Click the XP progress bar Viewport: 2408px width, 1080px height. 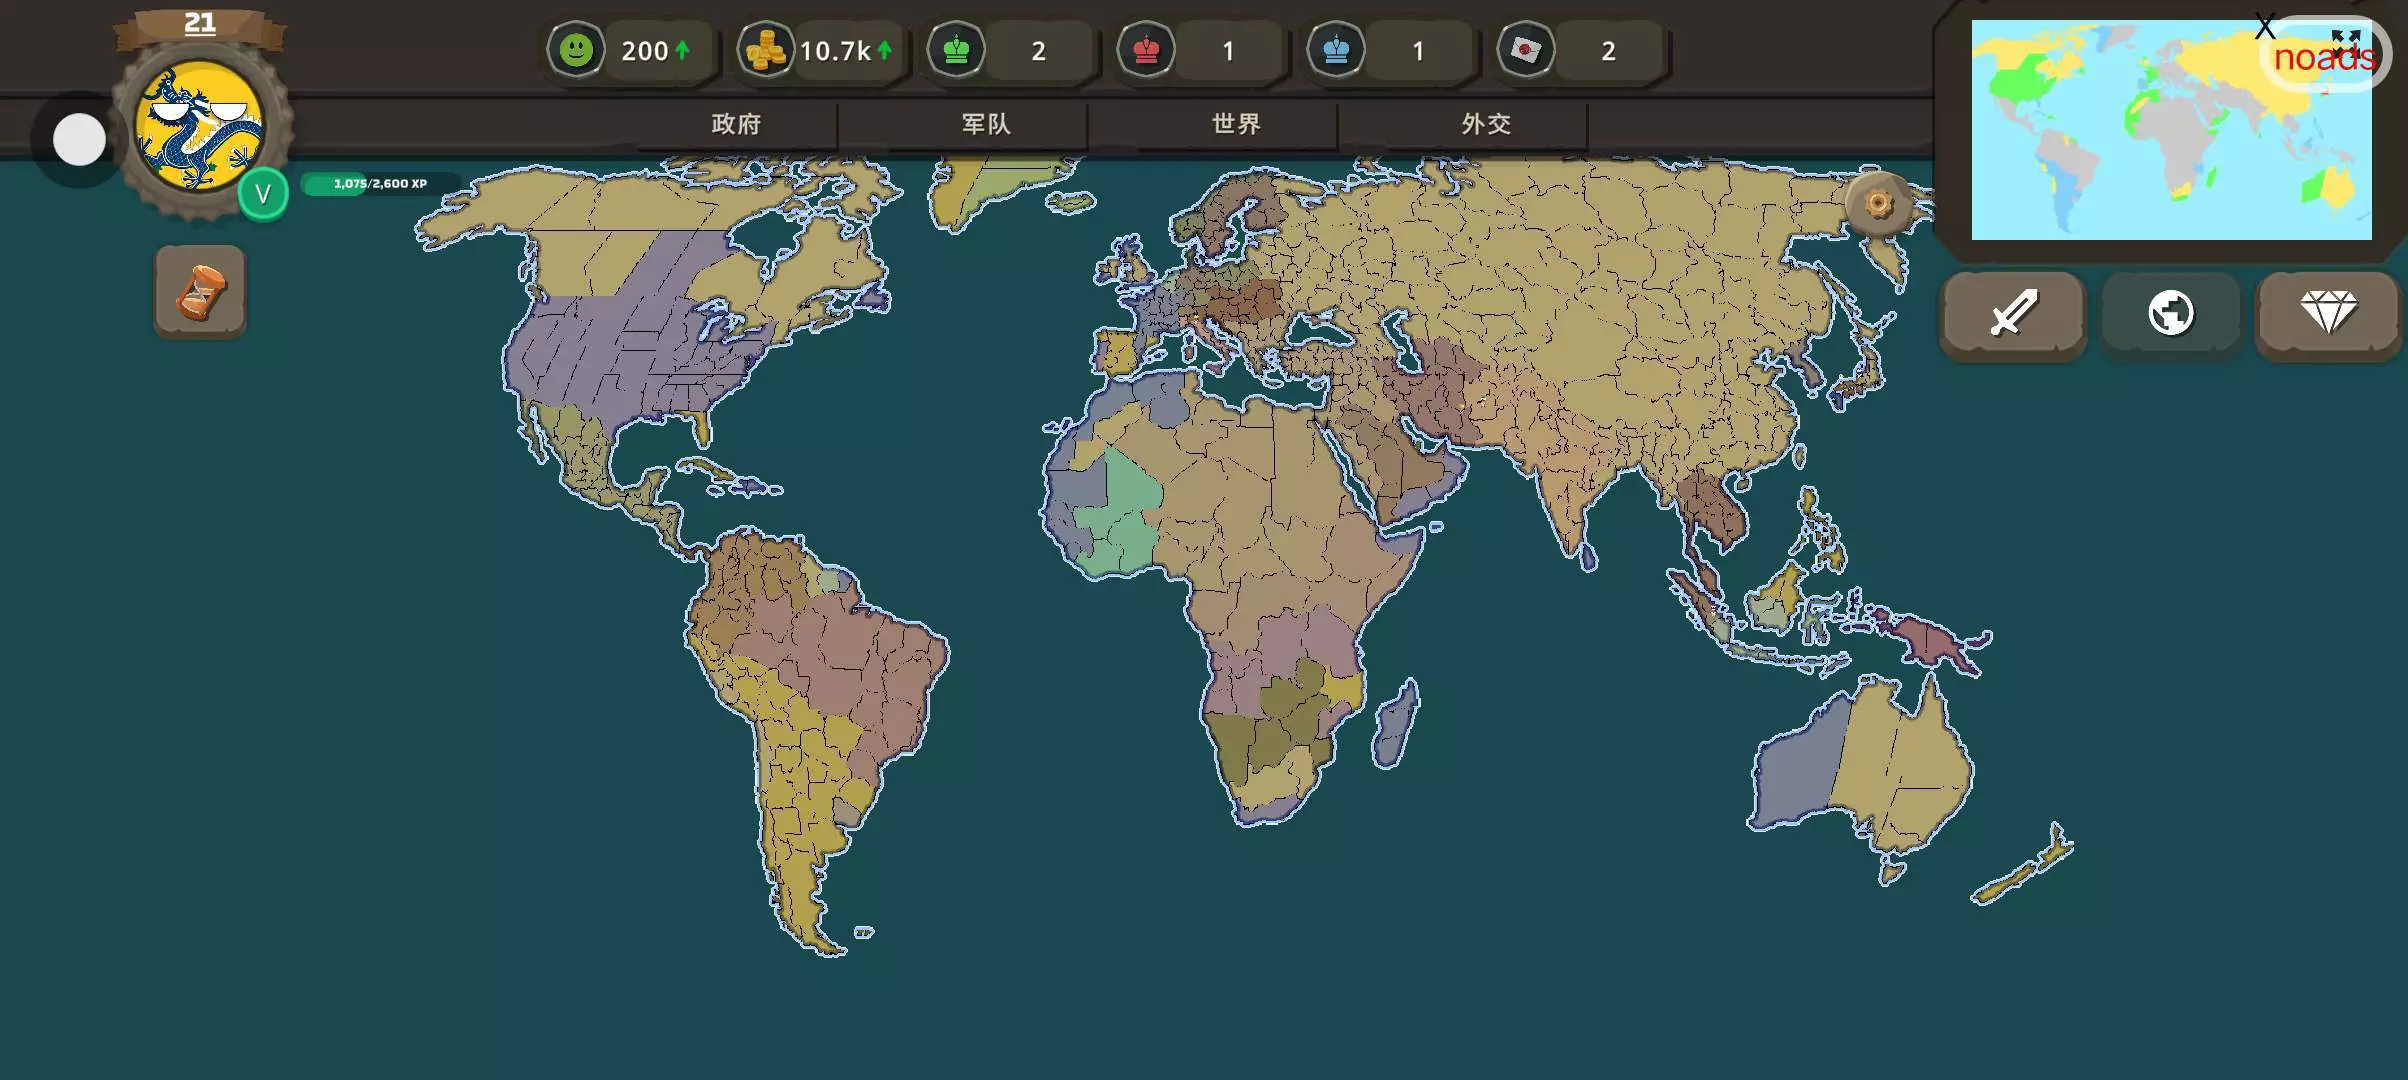(x=379, y=184)
